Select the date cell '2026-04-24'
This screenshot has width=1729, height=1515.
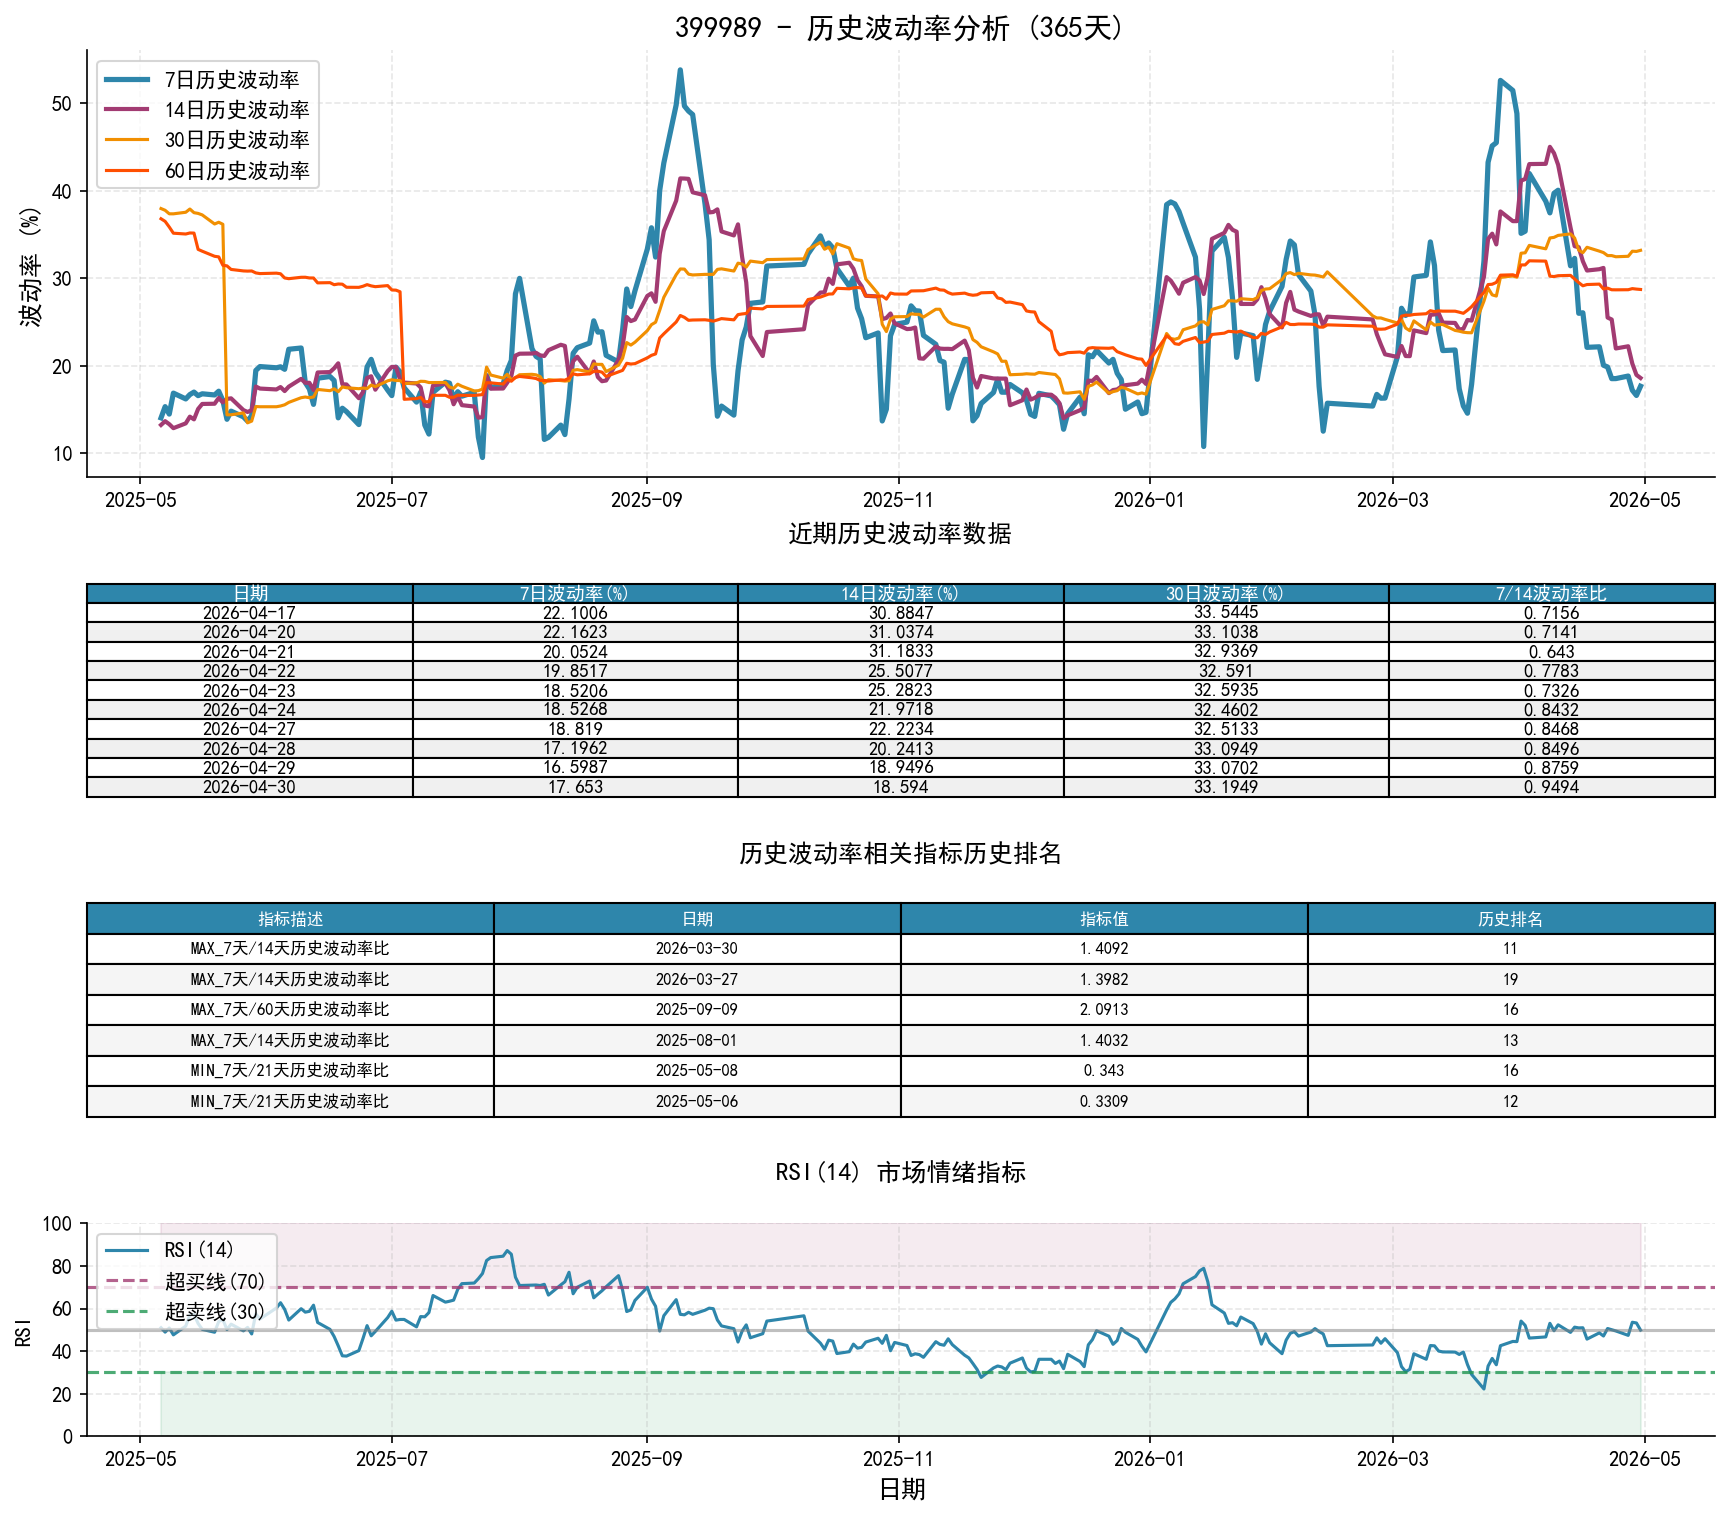tap(250, 710)
